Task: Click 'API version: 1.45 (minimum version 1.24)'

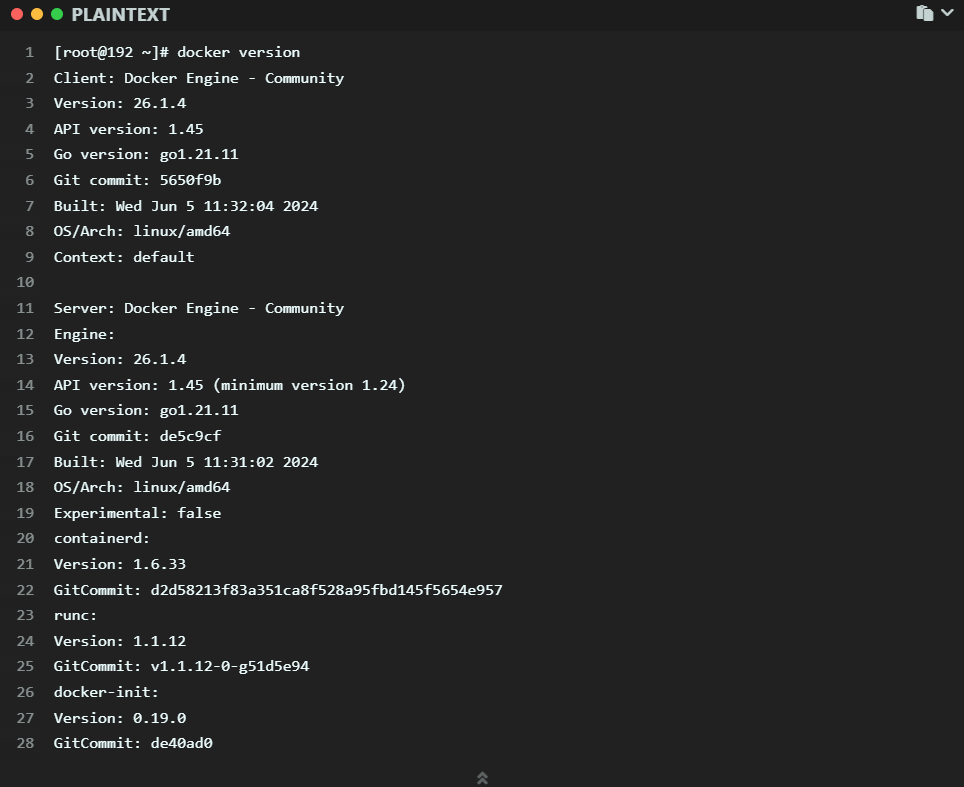Action: pos(229,385)
